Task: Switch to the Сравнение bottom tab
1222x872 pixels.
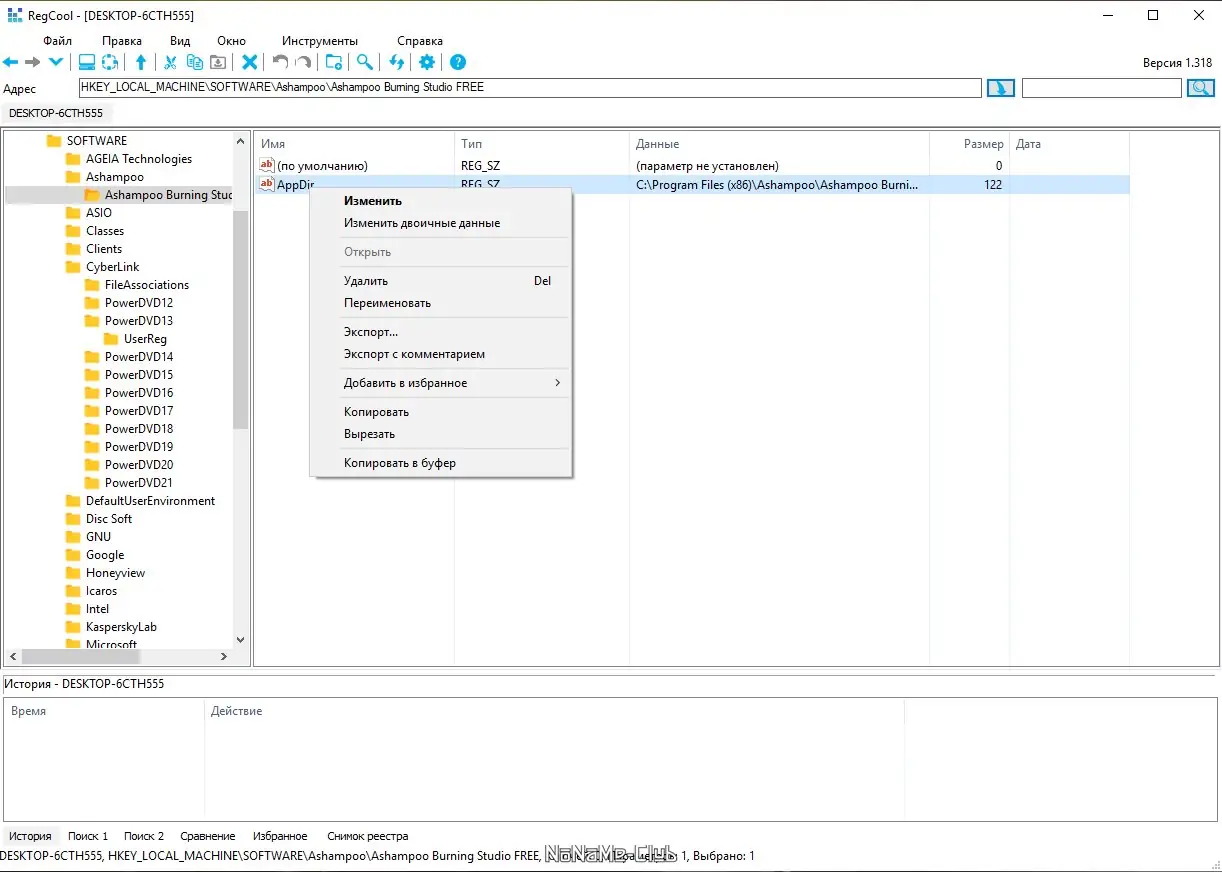Action: (x=208, y=836)
